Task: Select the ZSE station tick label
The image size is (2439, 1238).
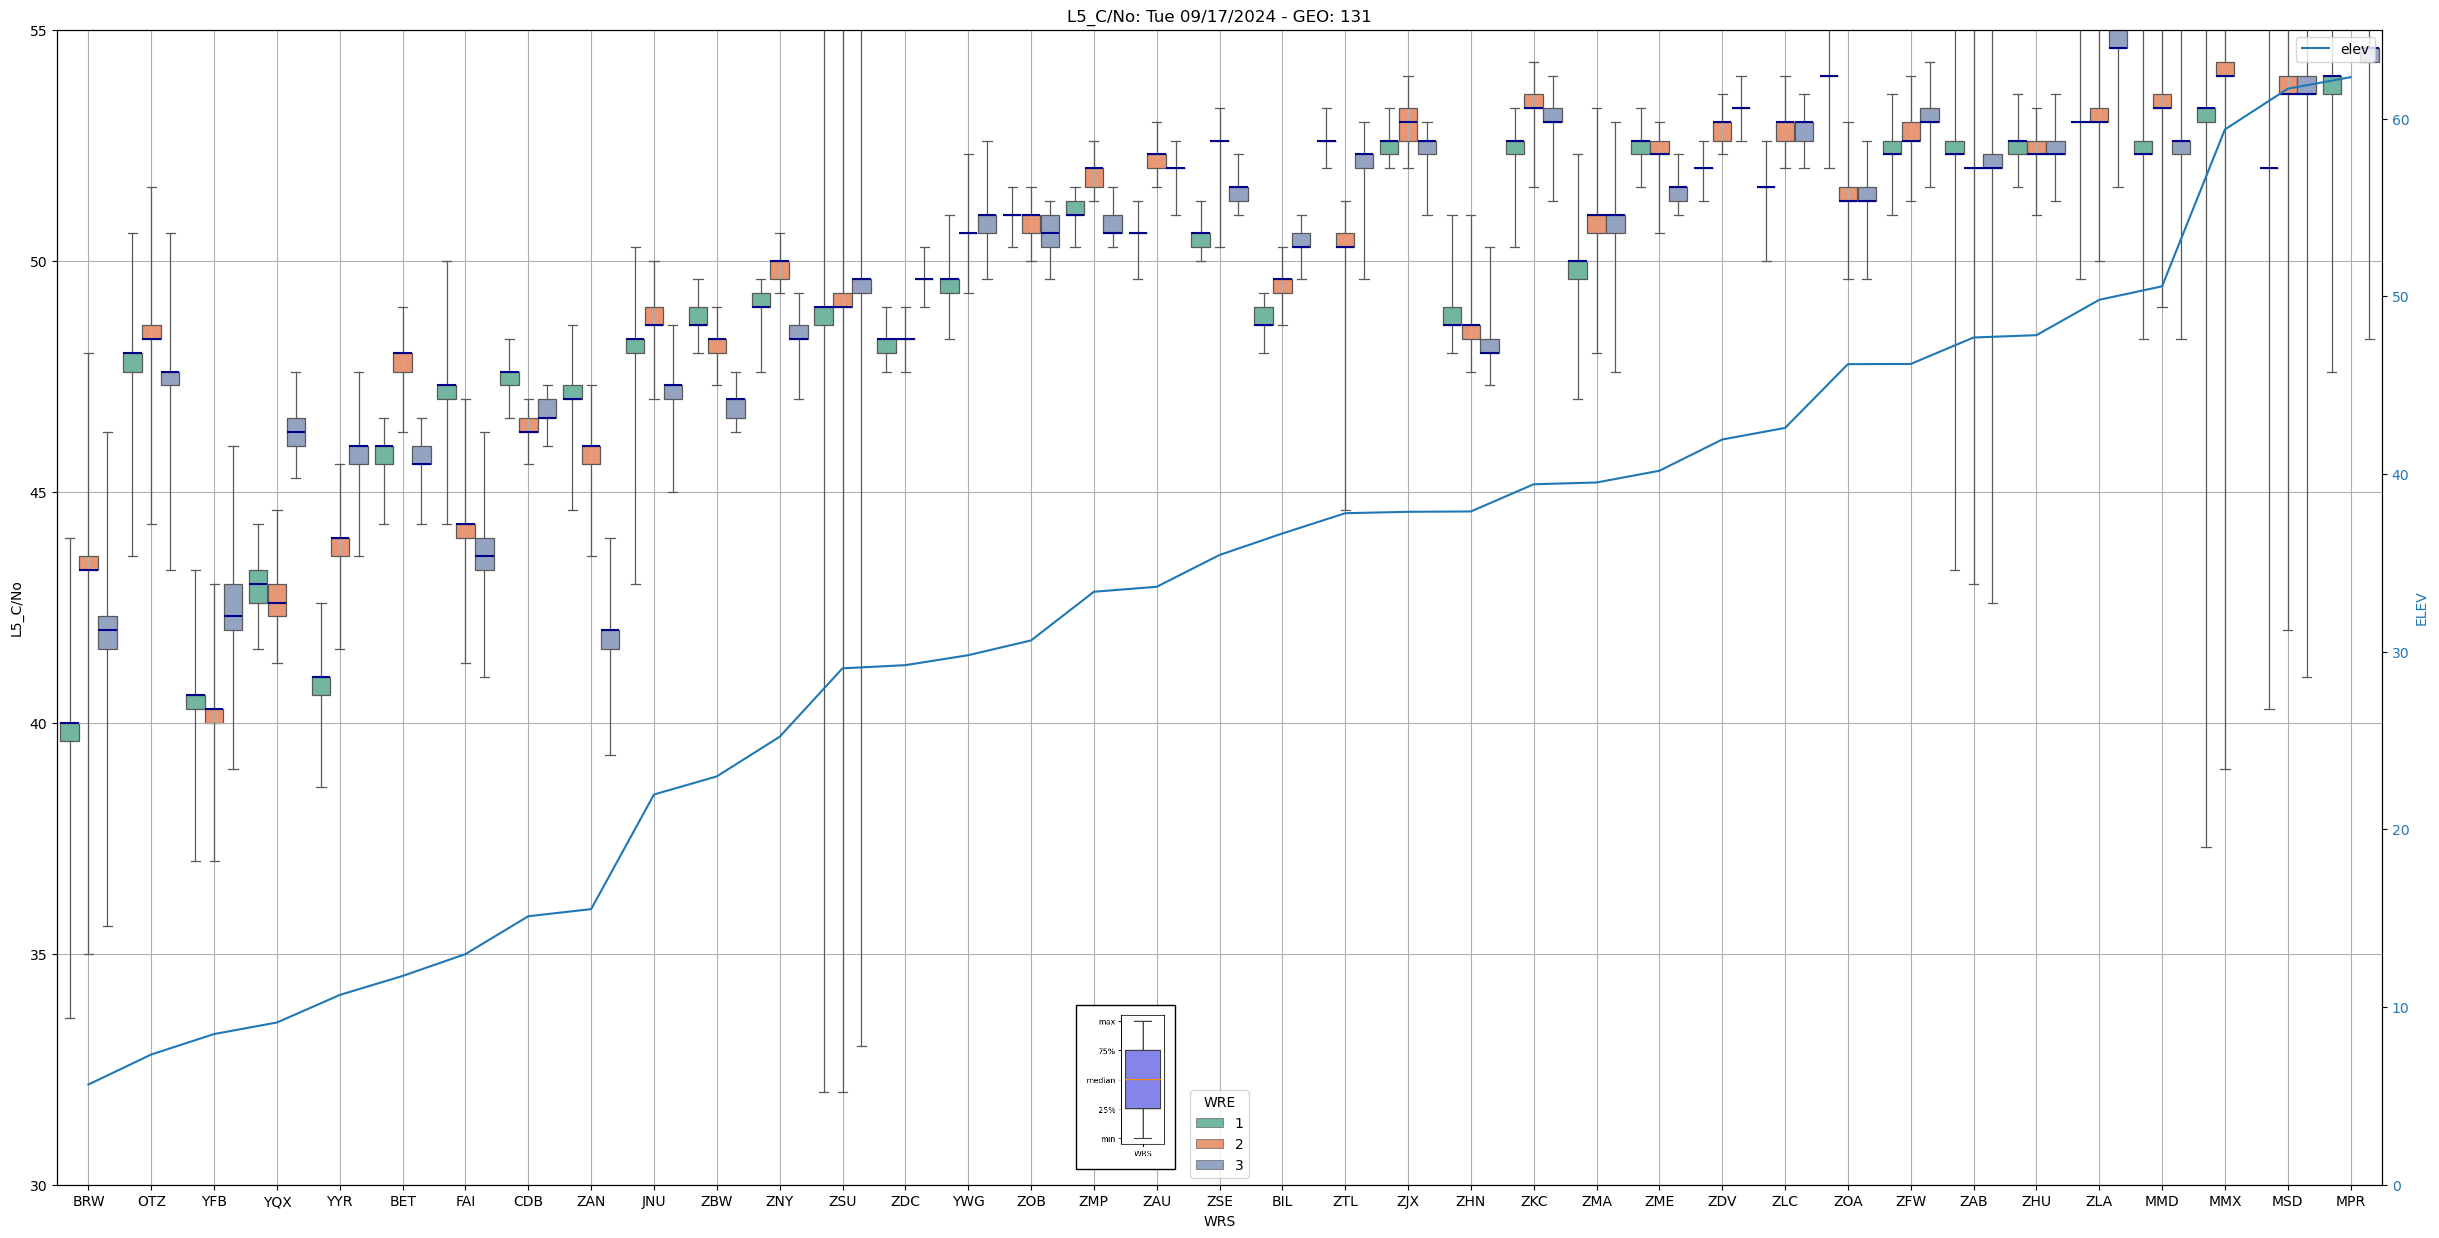Action: point(1220,1201)
